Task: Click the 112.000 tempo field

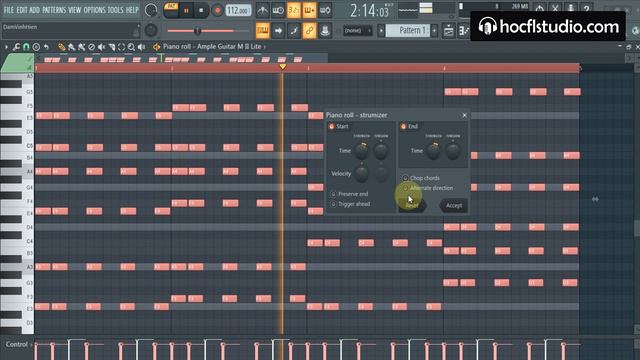Action: 238,11
